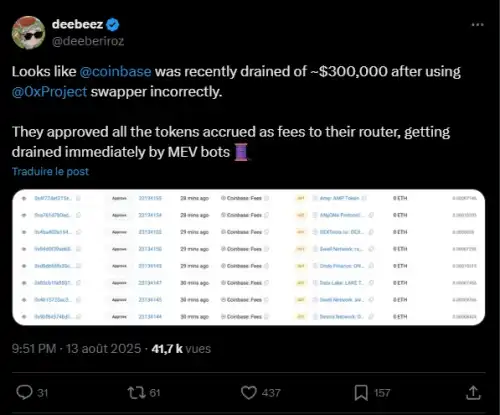View the 41,7 k vues count
The width and height of the screenshot is (500, 415).
point(181,349)
